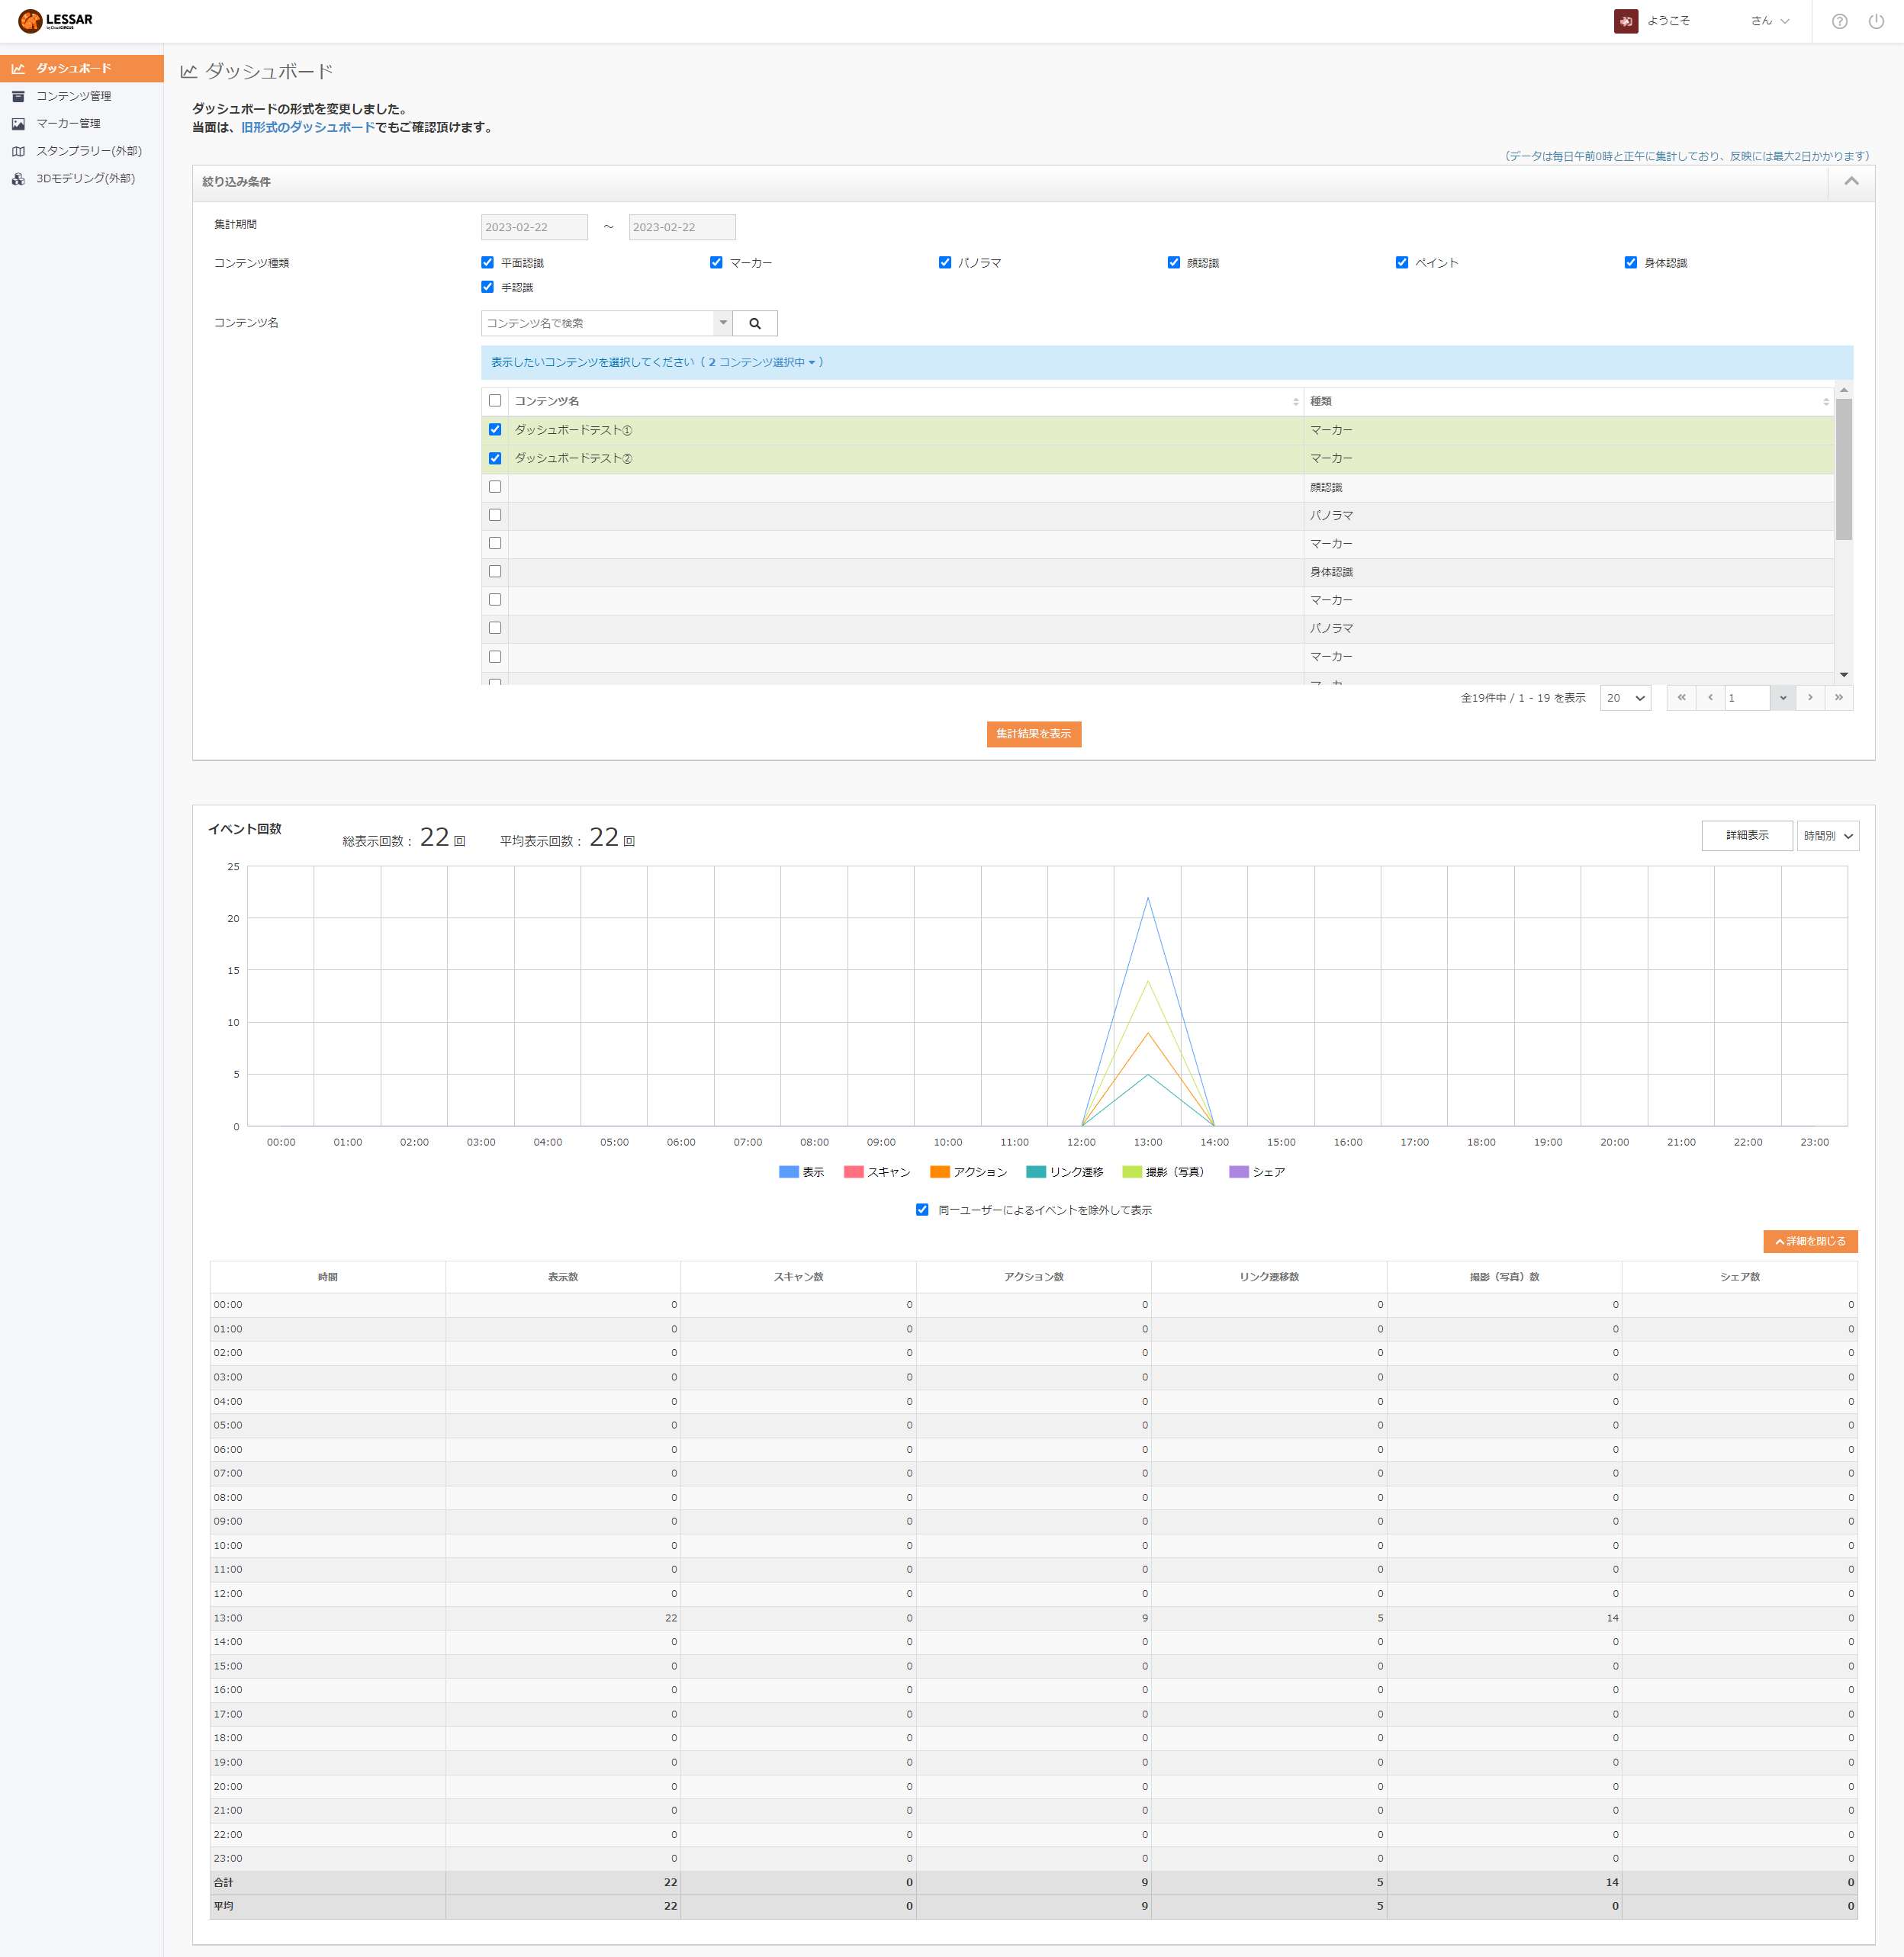This screenshot has height=1957, width=1904.
Task: Toggle パノラマ content type checkbox
Action: click(x=945, y=263)
